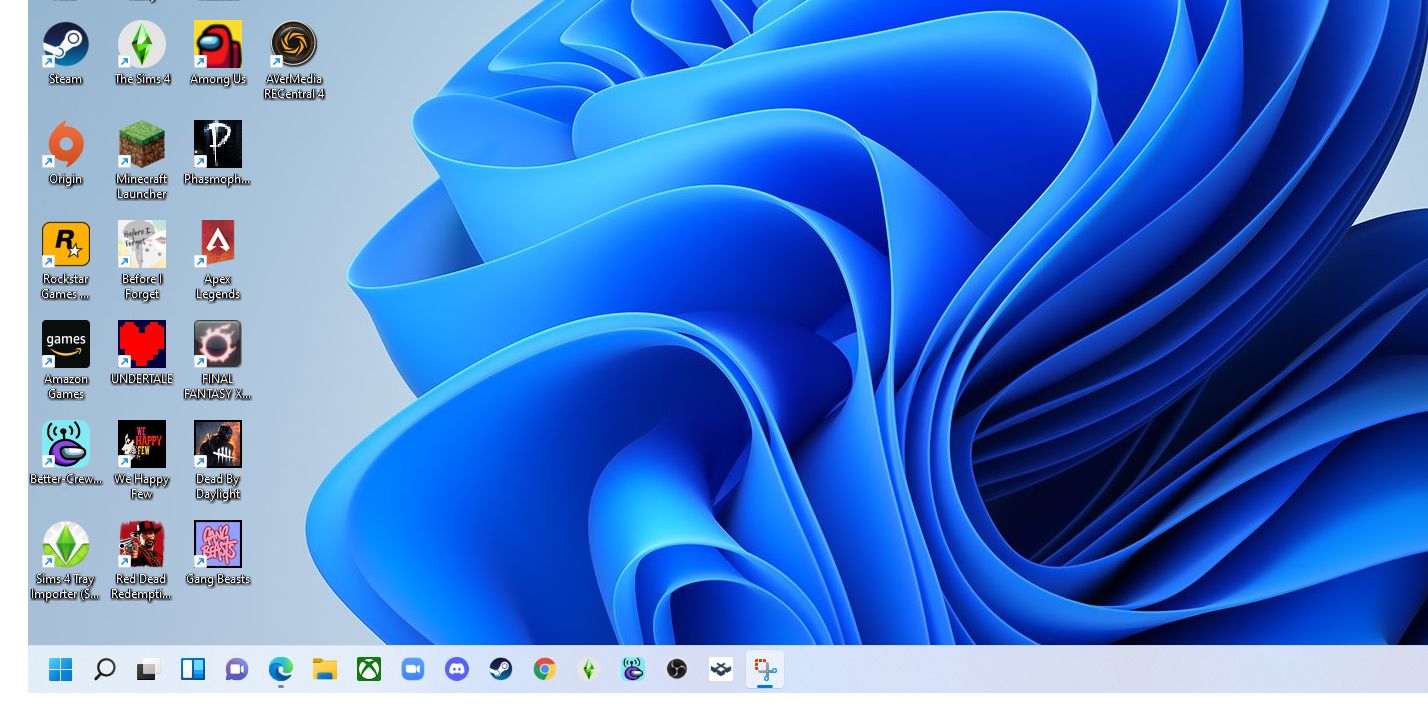Switch to OBS Studio in taskbar

[x=677, y=669]
